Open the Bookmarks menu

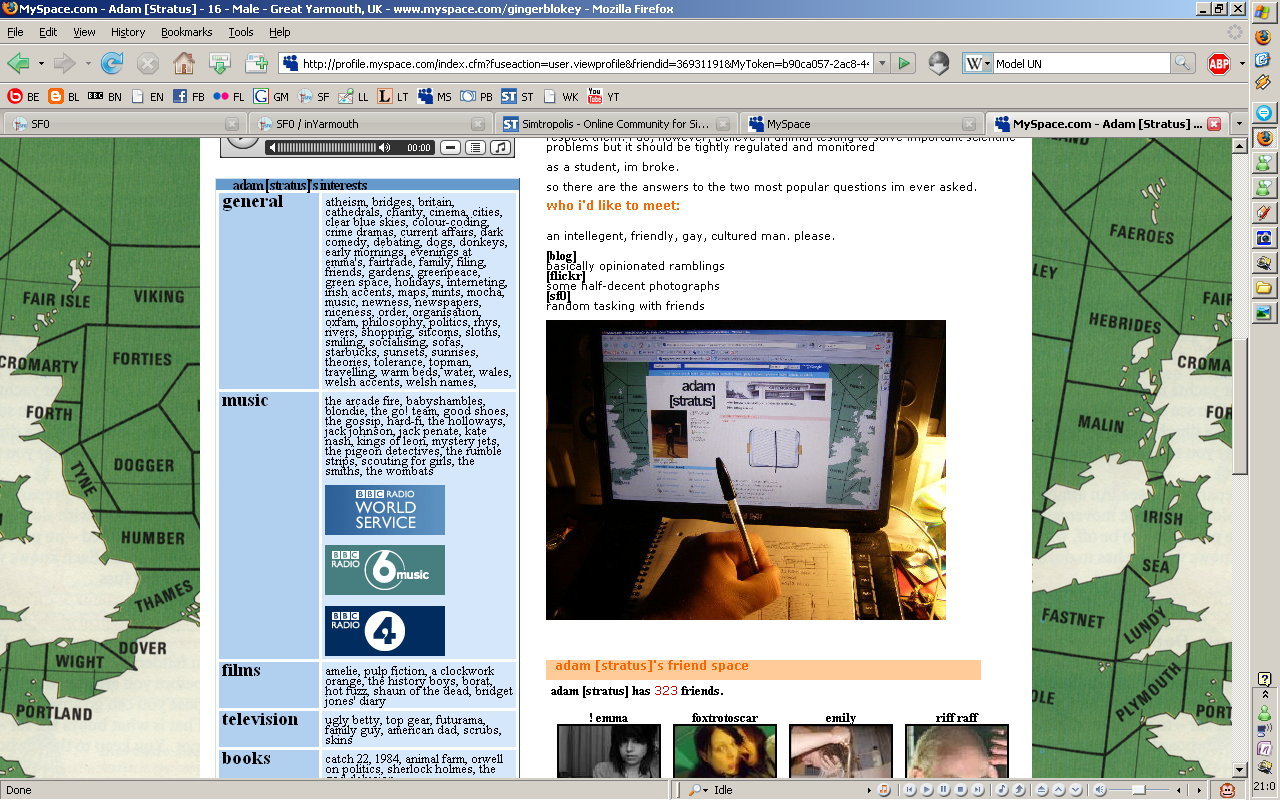pos(186,32)
